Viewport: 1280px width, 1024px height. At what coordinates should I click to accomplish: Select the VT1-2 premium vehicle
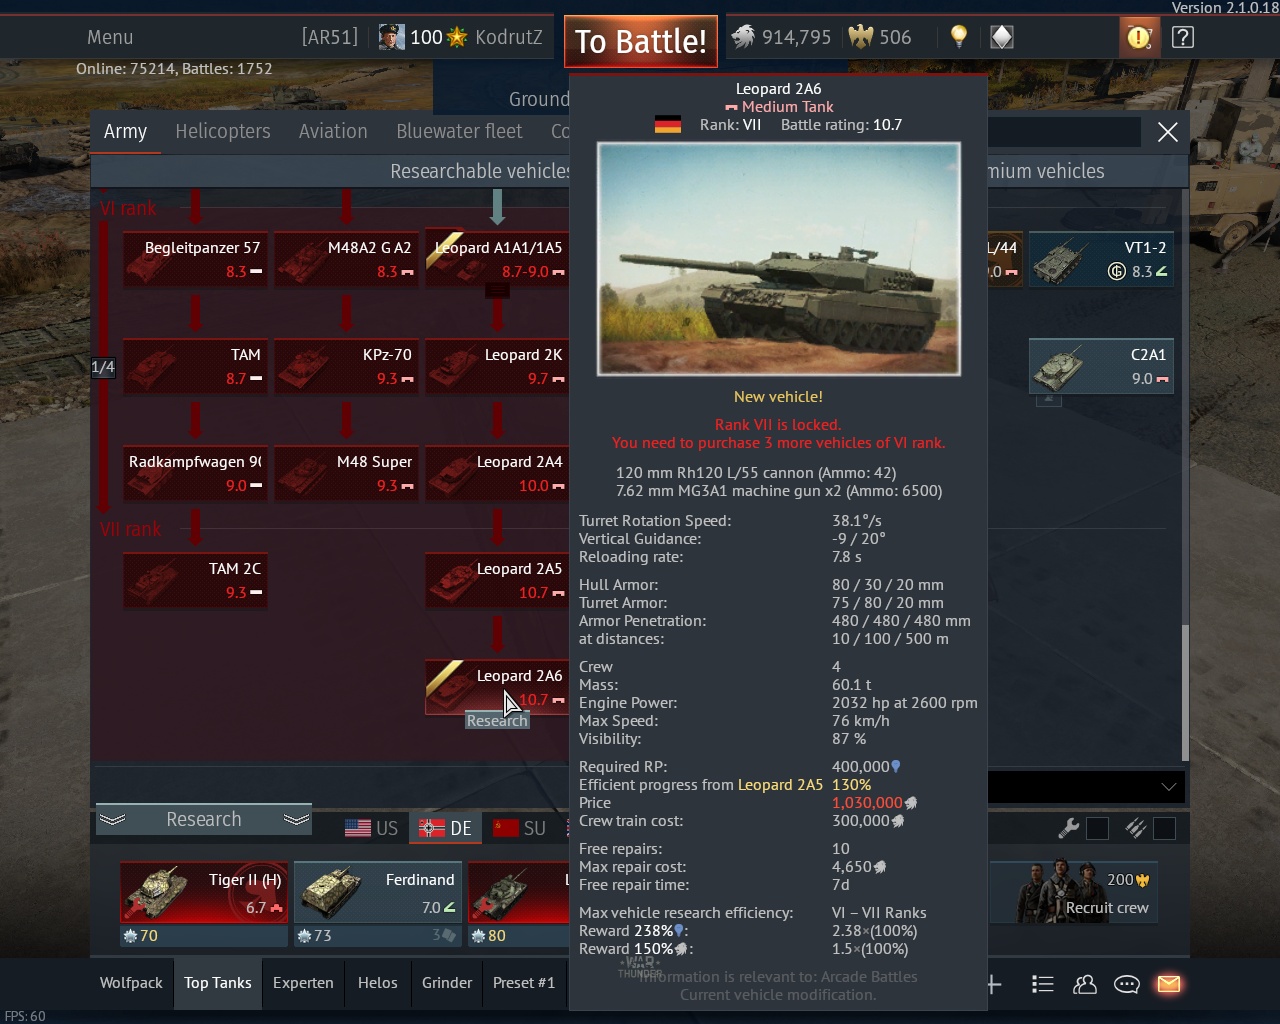click(x=1101, y=259)
